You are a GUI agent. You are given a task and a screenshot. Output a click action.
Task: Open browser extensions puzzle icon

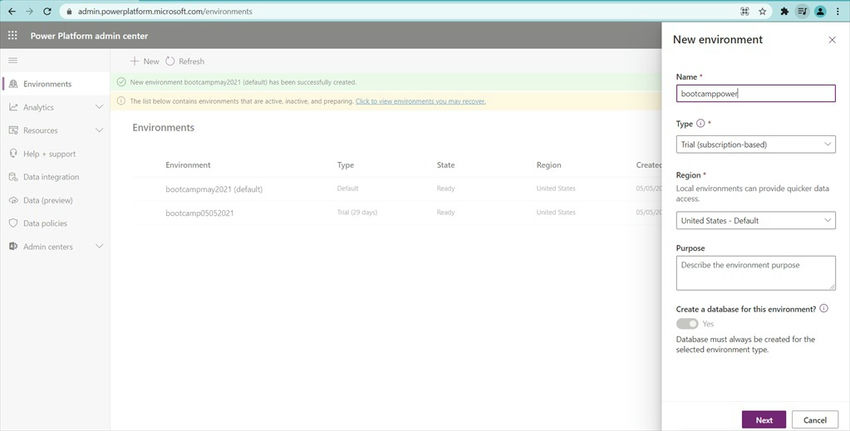(x=784, y=11)
